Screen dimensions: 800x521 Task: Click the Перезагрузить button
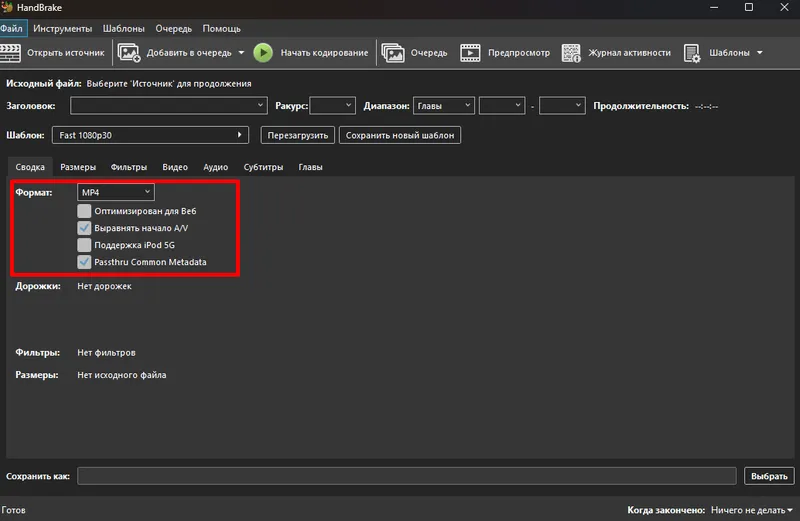click(x=298, y=135)
